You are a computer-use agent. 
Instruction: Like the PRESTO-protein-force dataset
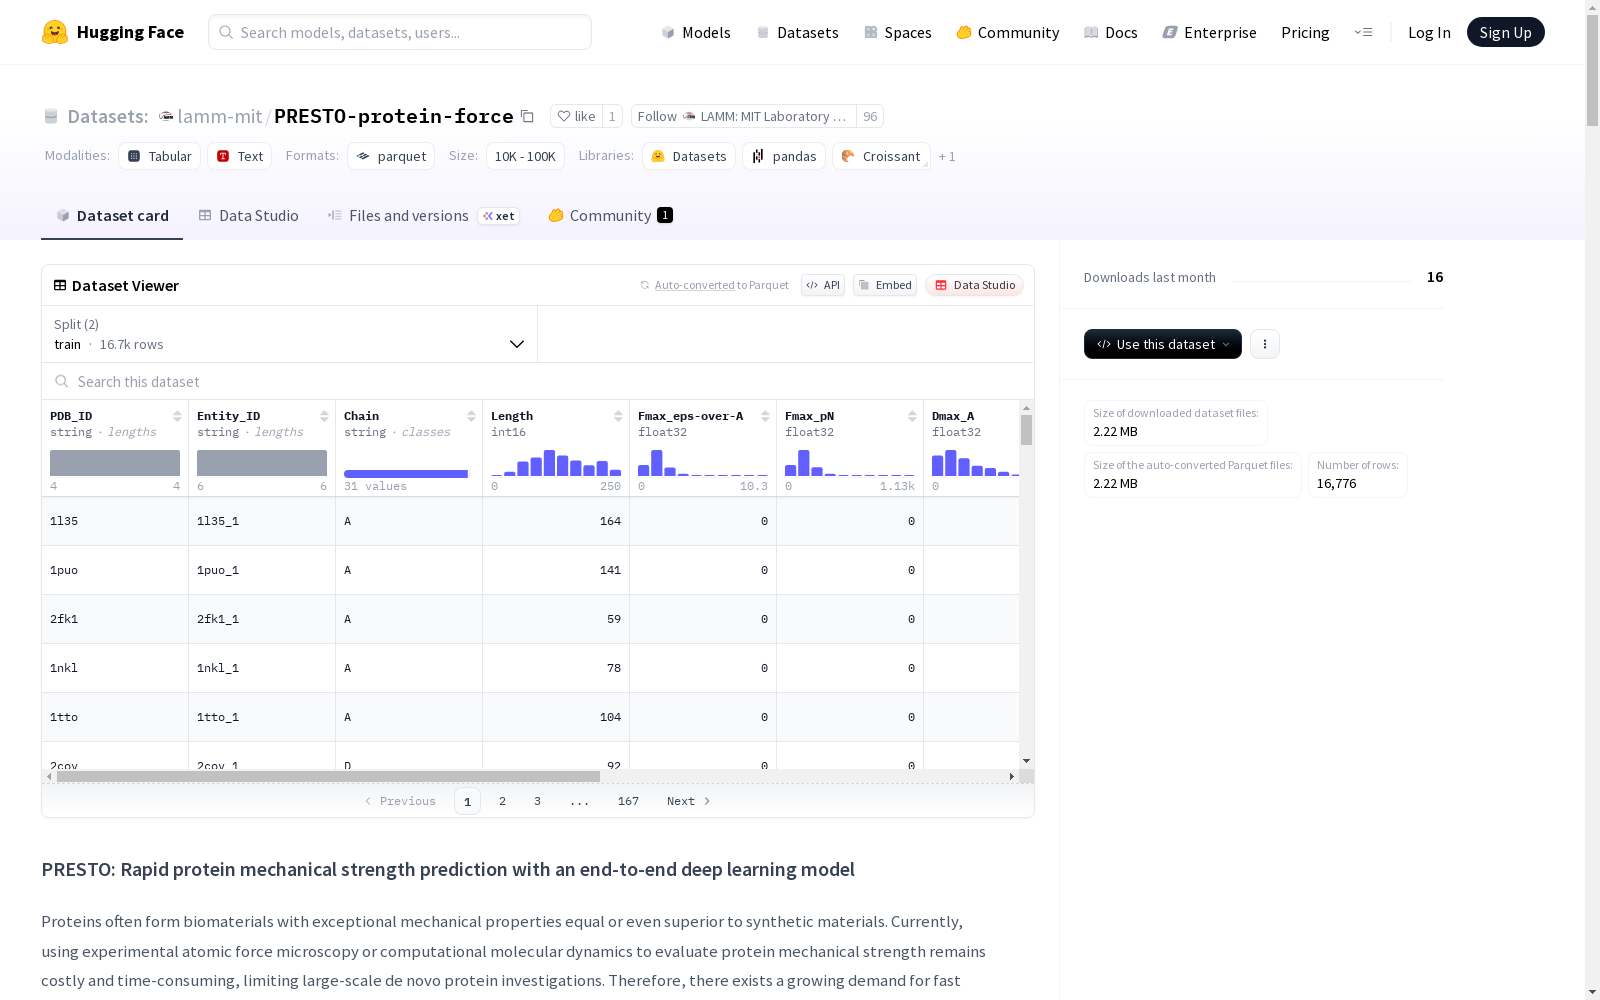(576, 116)
